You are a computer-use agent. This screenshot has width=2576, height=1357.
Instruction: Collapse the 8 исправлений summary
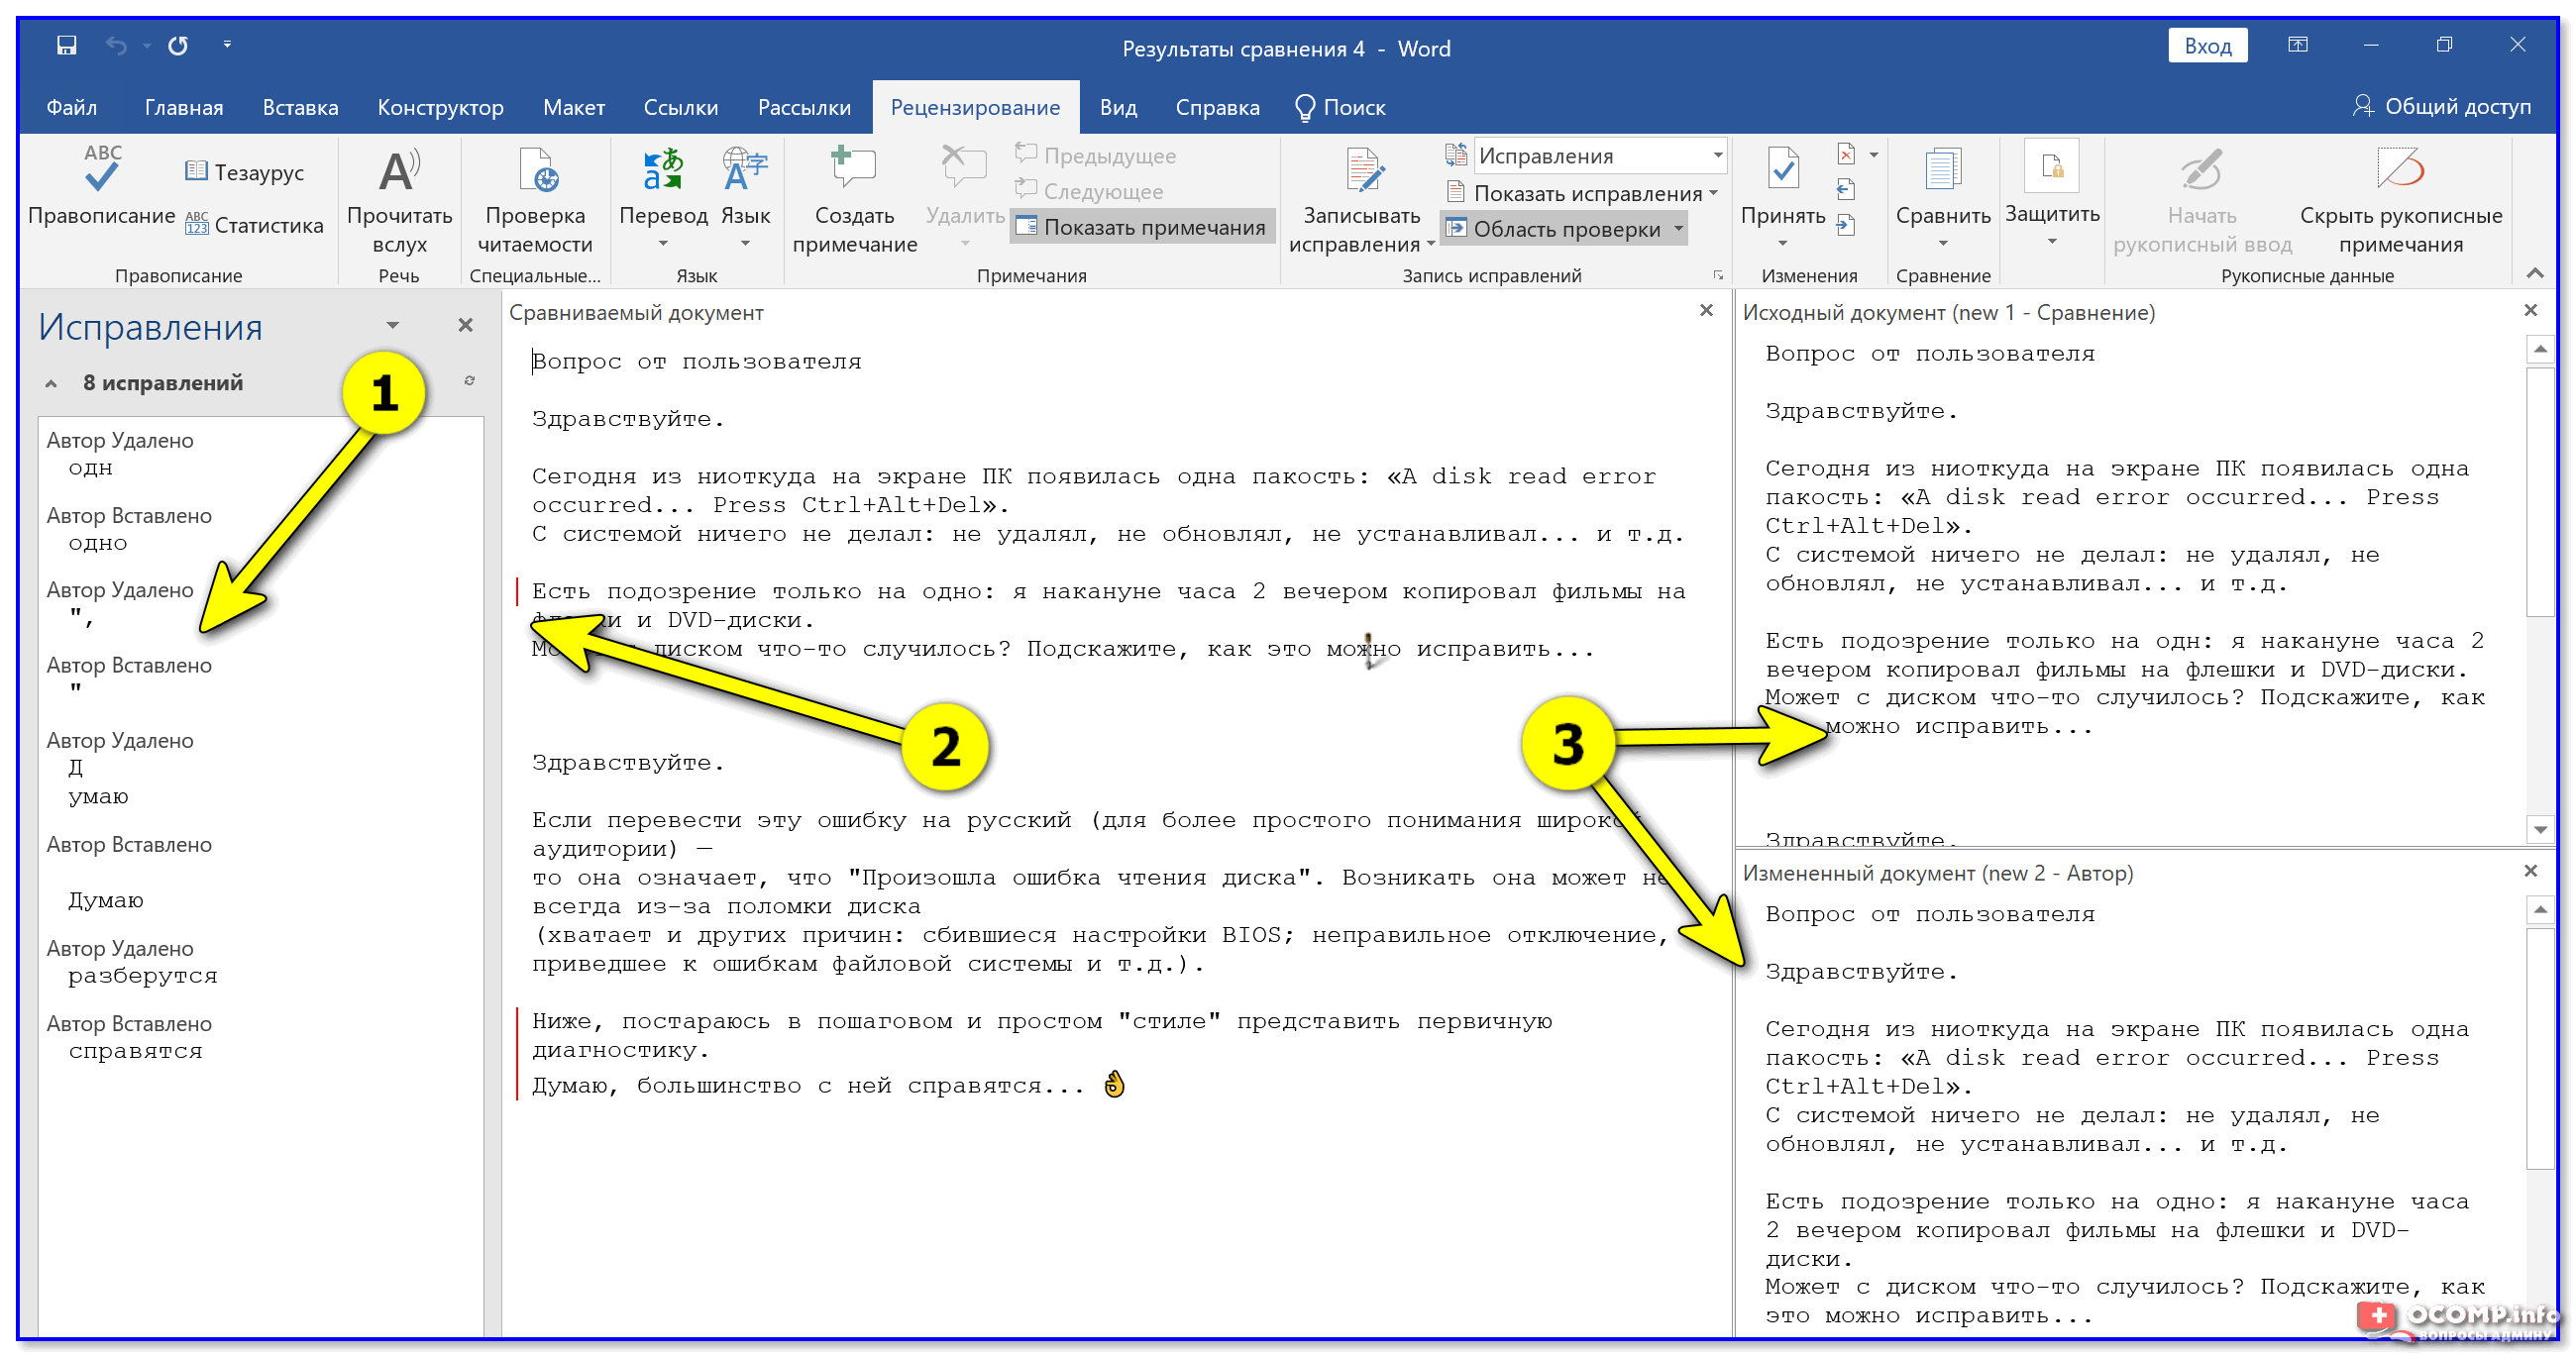(51, 384)
